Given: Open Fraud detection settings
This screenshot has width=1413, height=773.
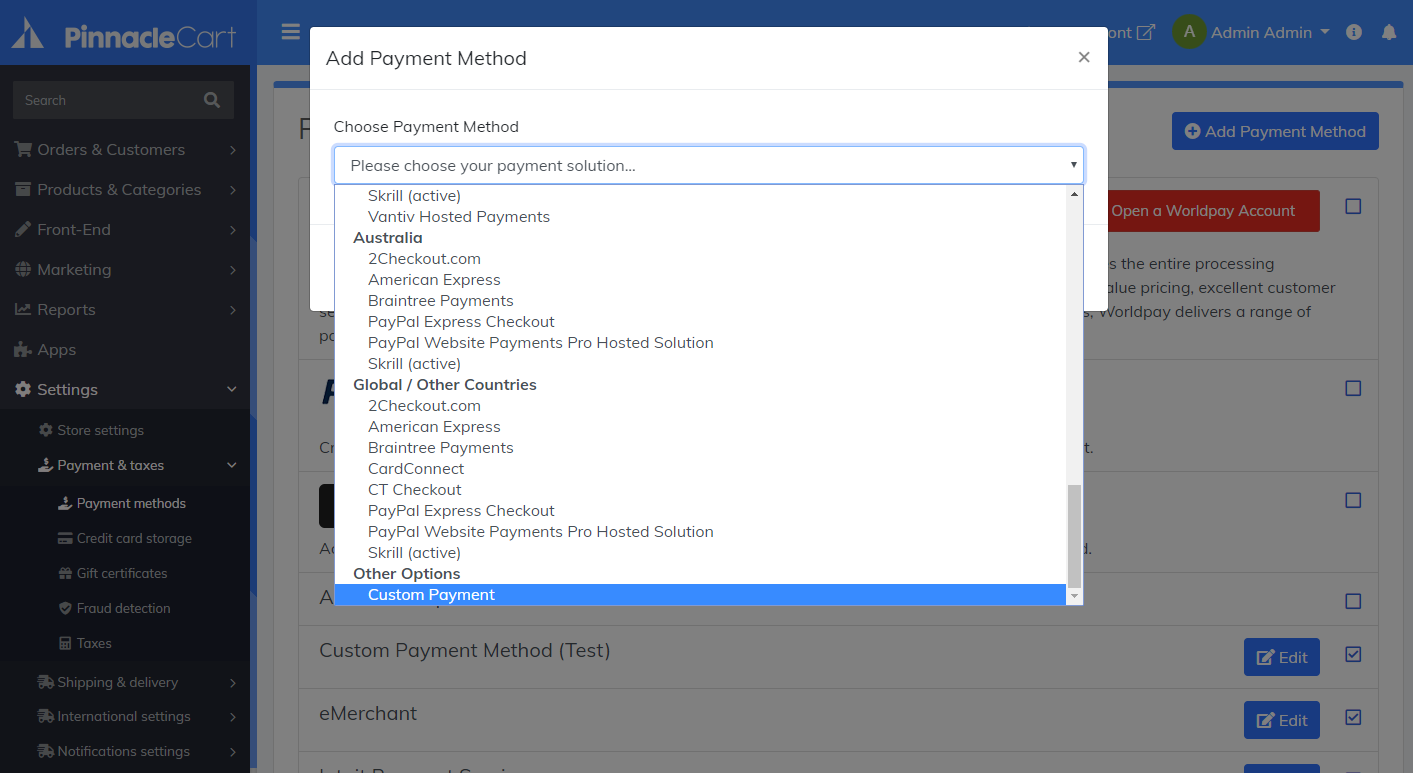Looking at the screenshot, I should pos(125,608).
